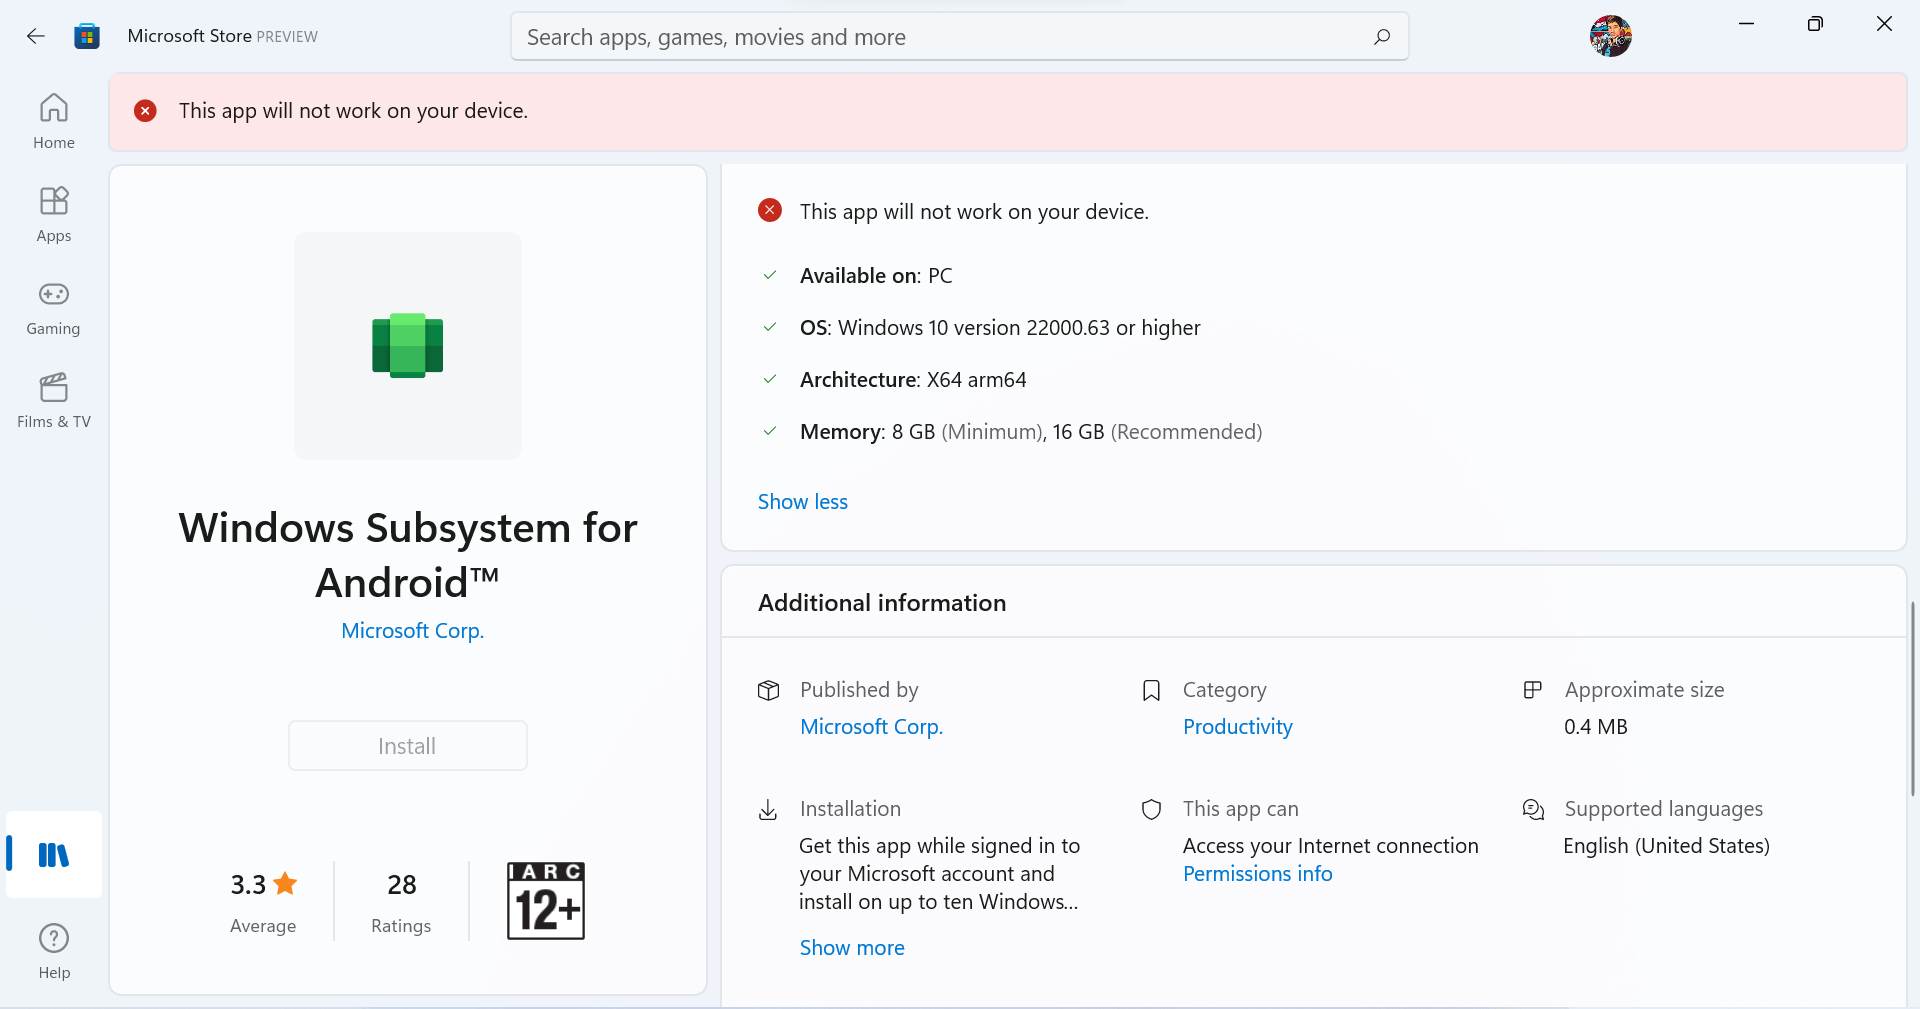
Task: Click checkmark next to OS requirement
Action: (x=770, y=327)
